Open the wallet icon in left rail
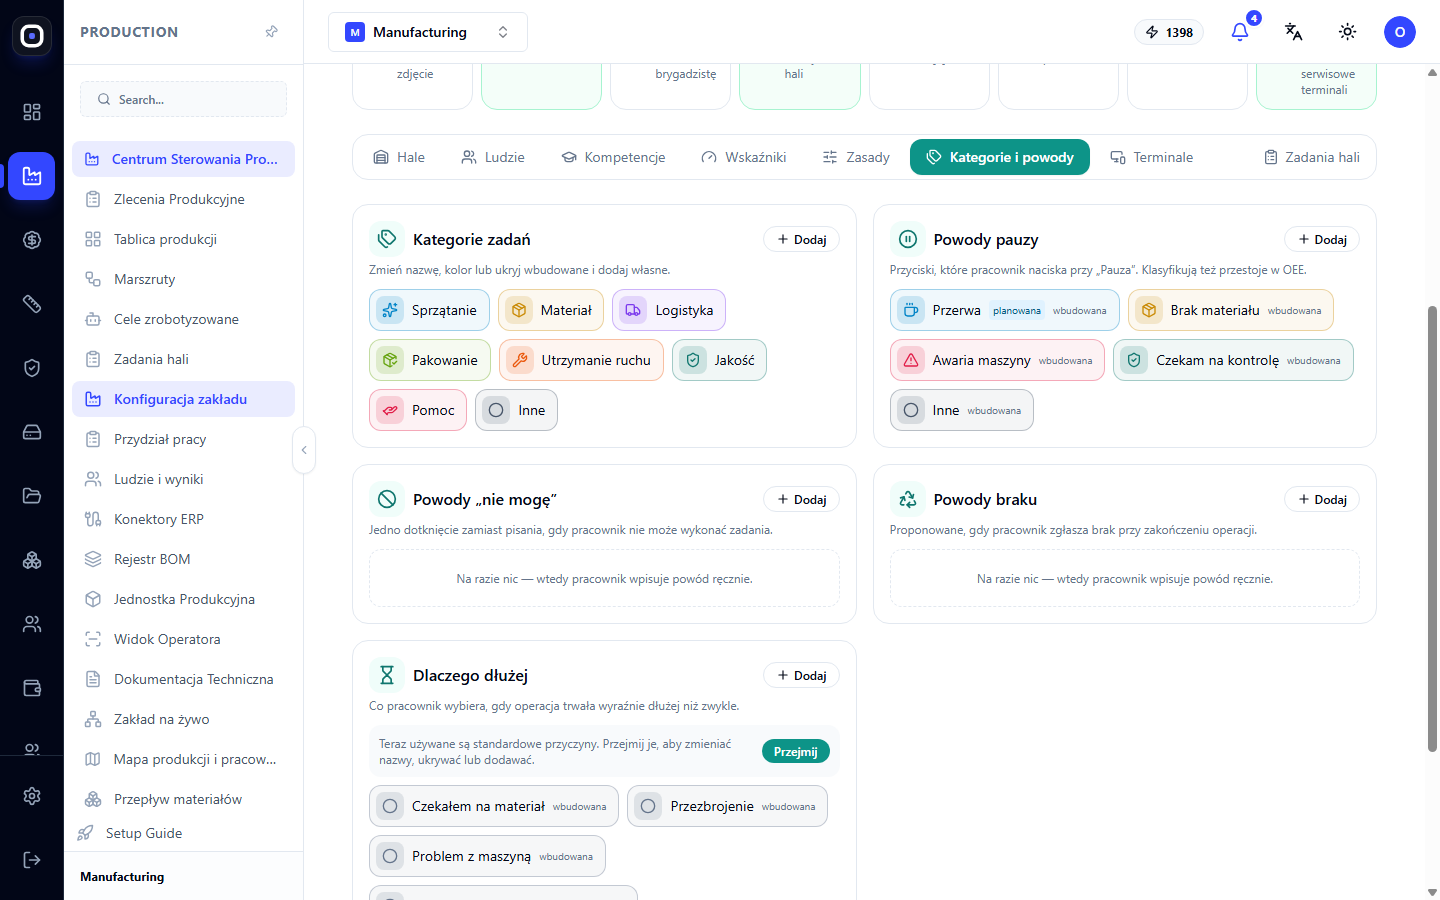 [32, 688]
